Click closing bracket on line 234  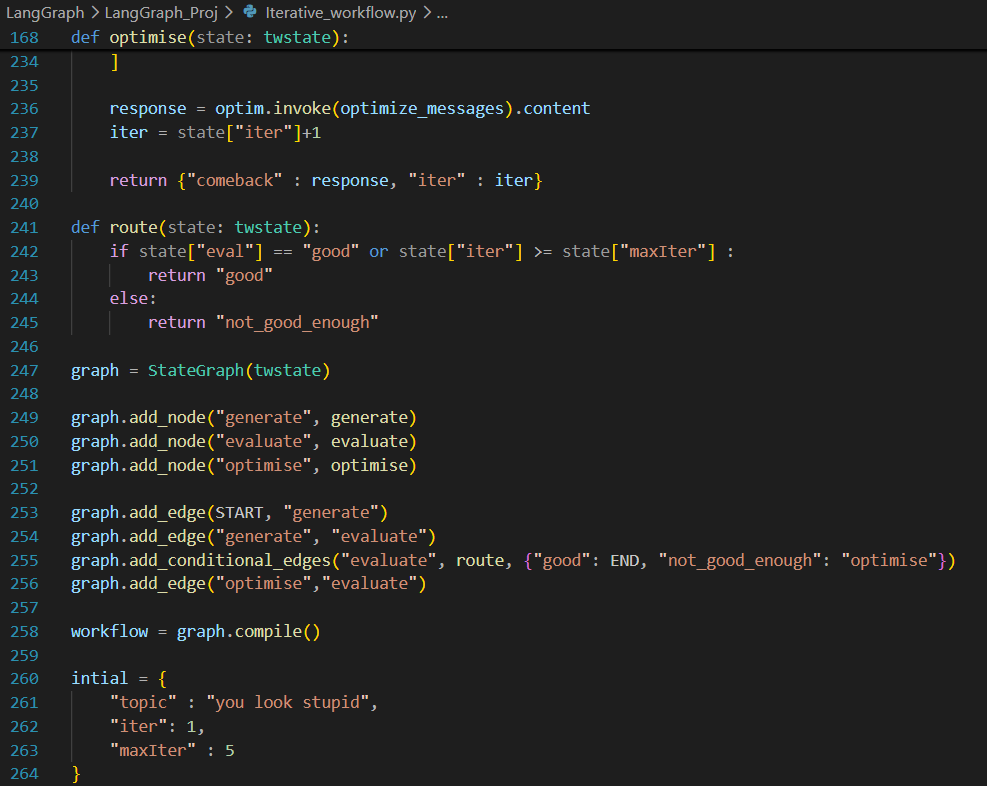(x=115, y=62)
